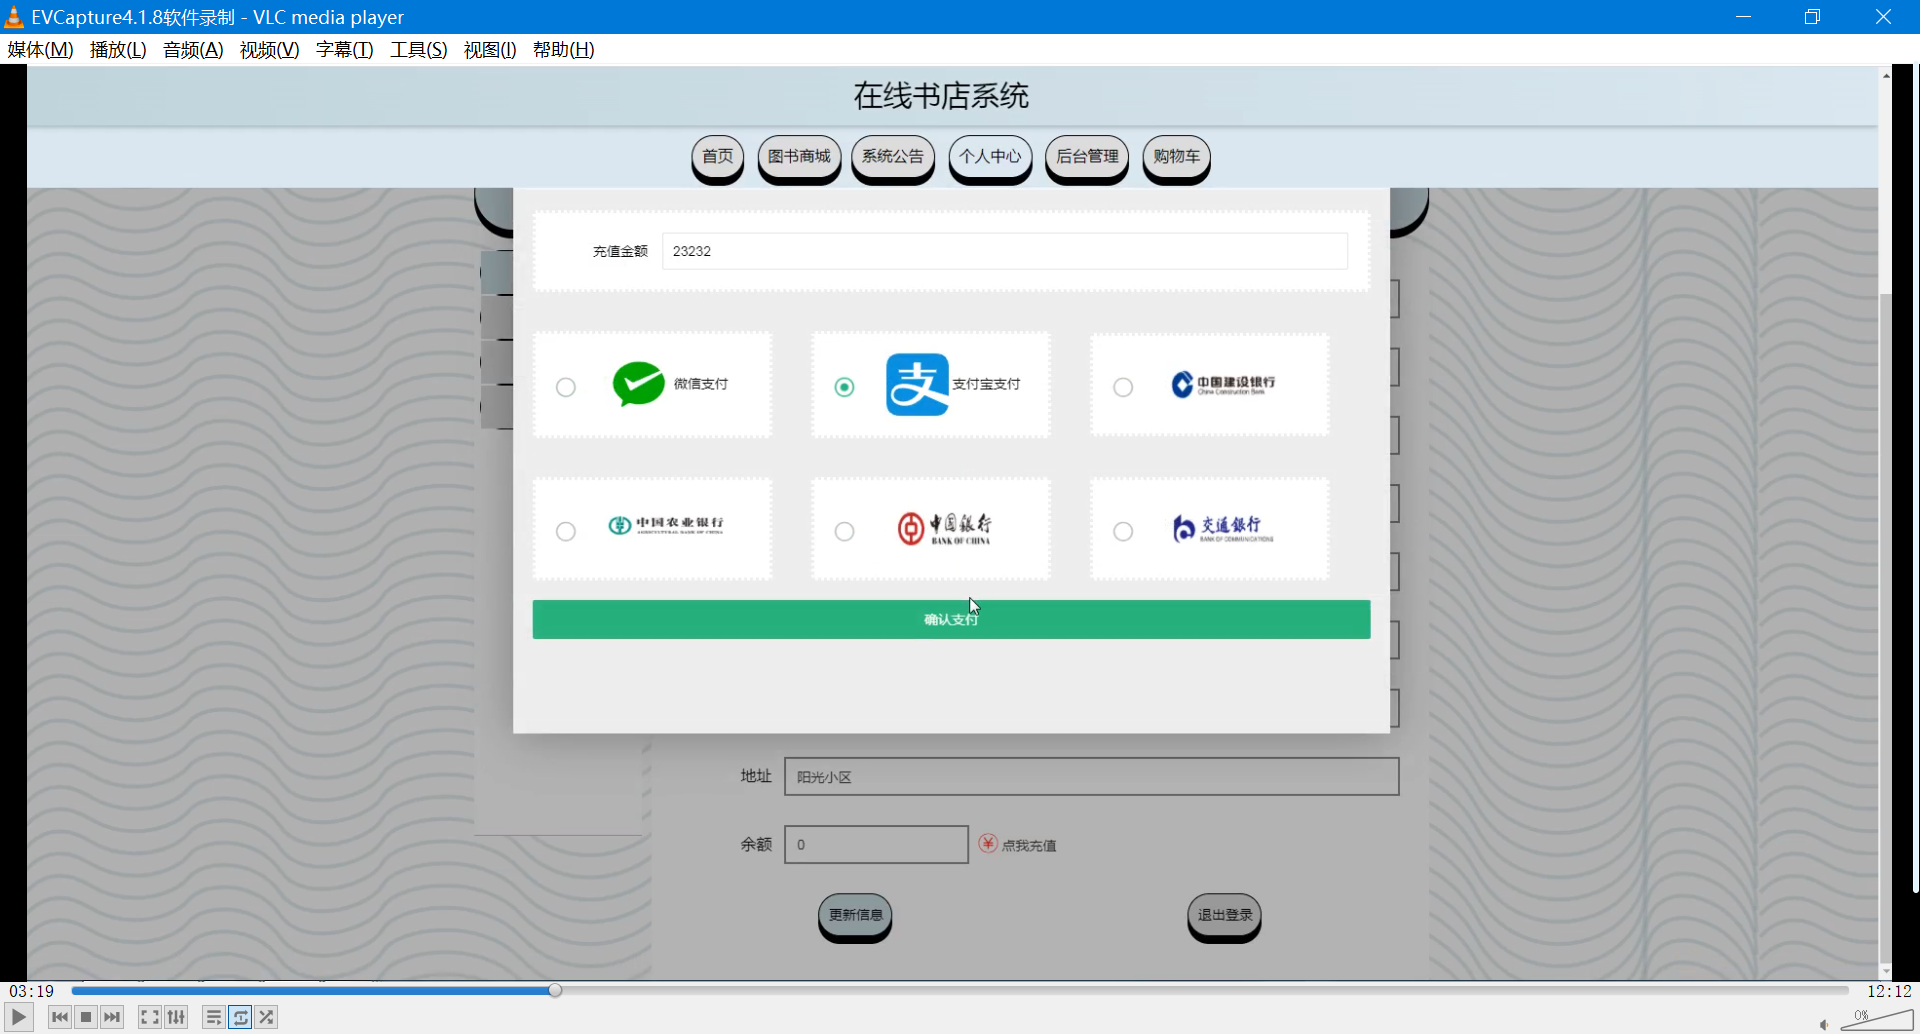The width and height of the screenshot is (1920, 1034).
Task: Click the 退出登录 button
Action: pos(1224,916)
